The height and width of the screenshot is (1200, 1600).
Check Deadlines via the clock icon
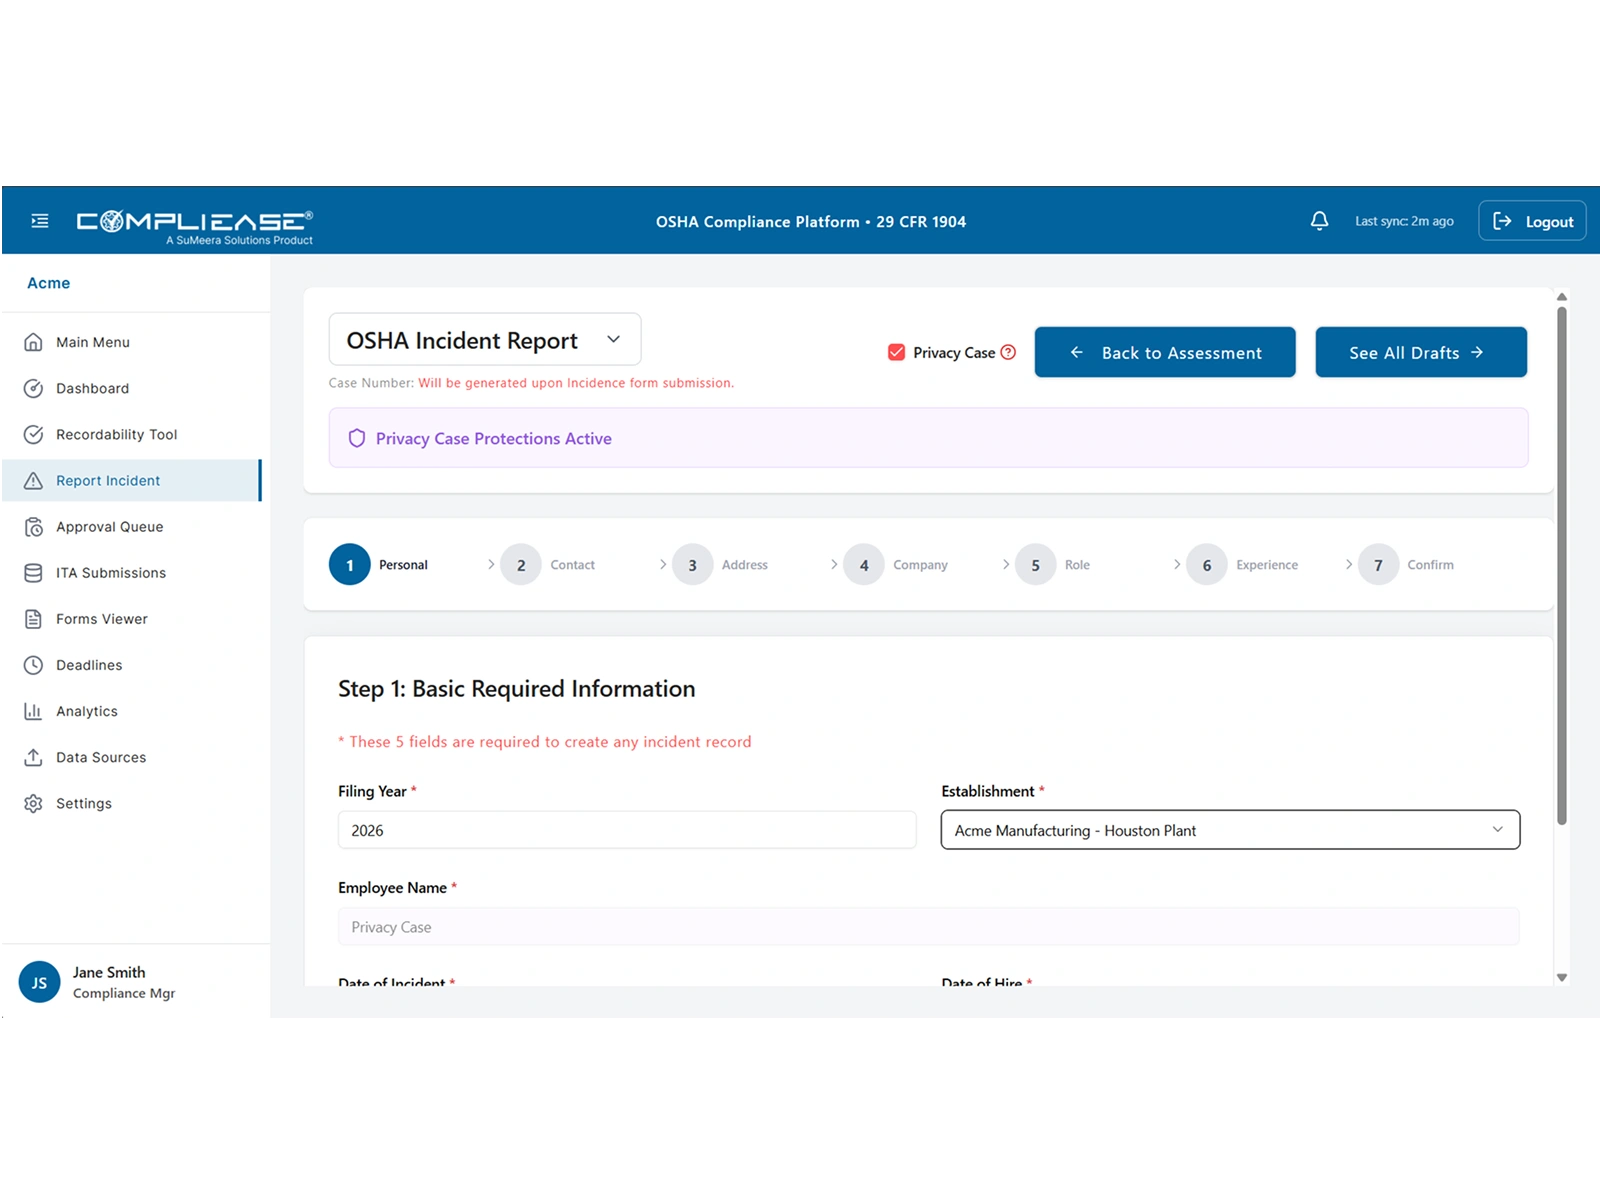pyautogui.click(x=34, y=664)
